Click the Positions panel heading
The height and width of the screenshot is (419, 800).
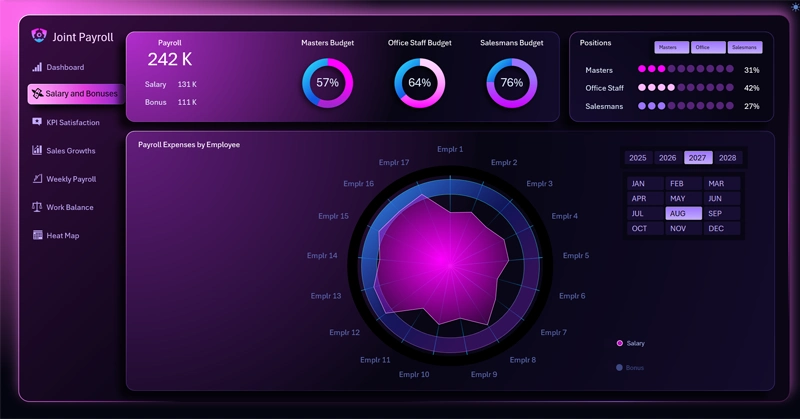(595, 43)
